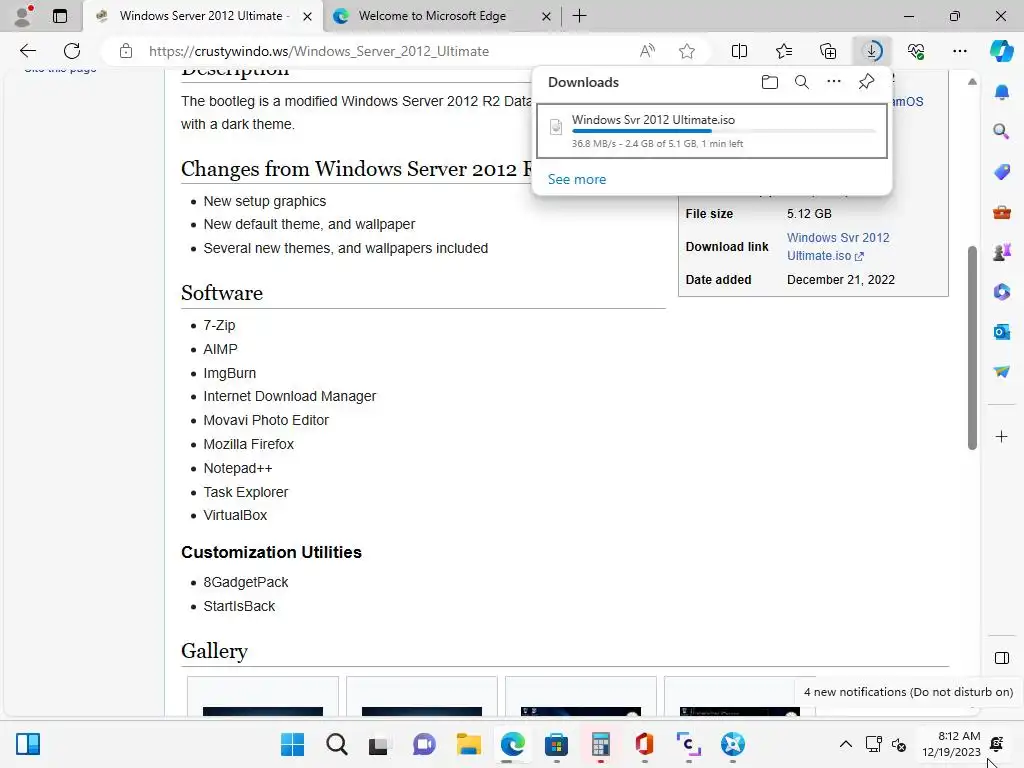This screenshot has height=768, width=1024.
Task: Open Read aloud icon in address bar
Action: point(647,51)
